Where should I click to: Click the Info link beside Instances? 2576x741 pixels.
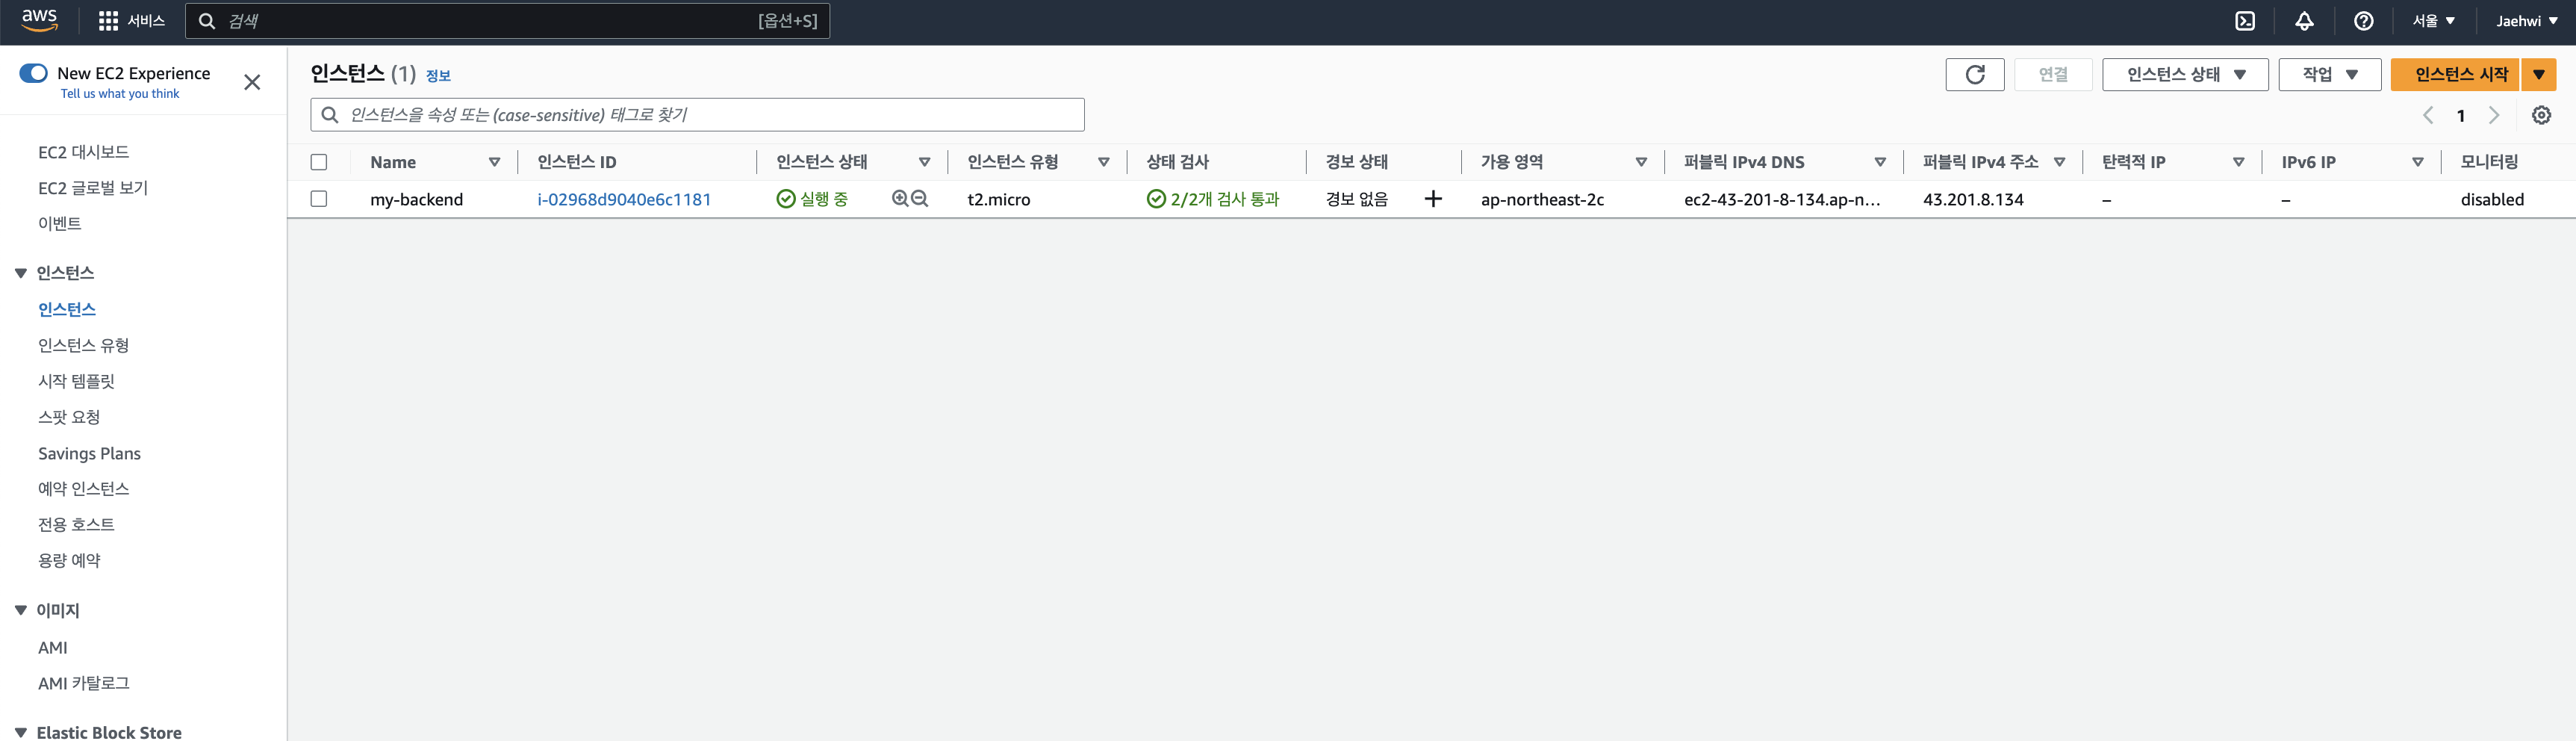(x=438, y=76)
